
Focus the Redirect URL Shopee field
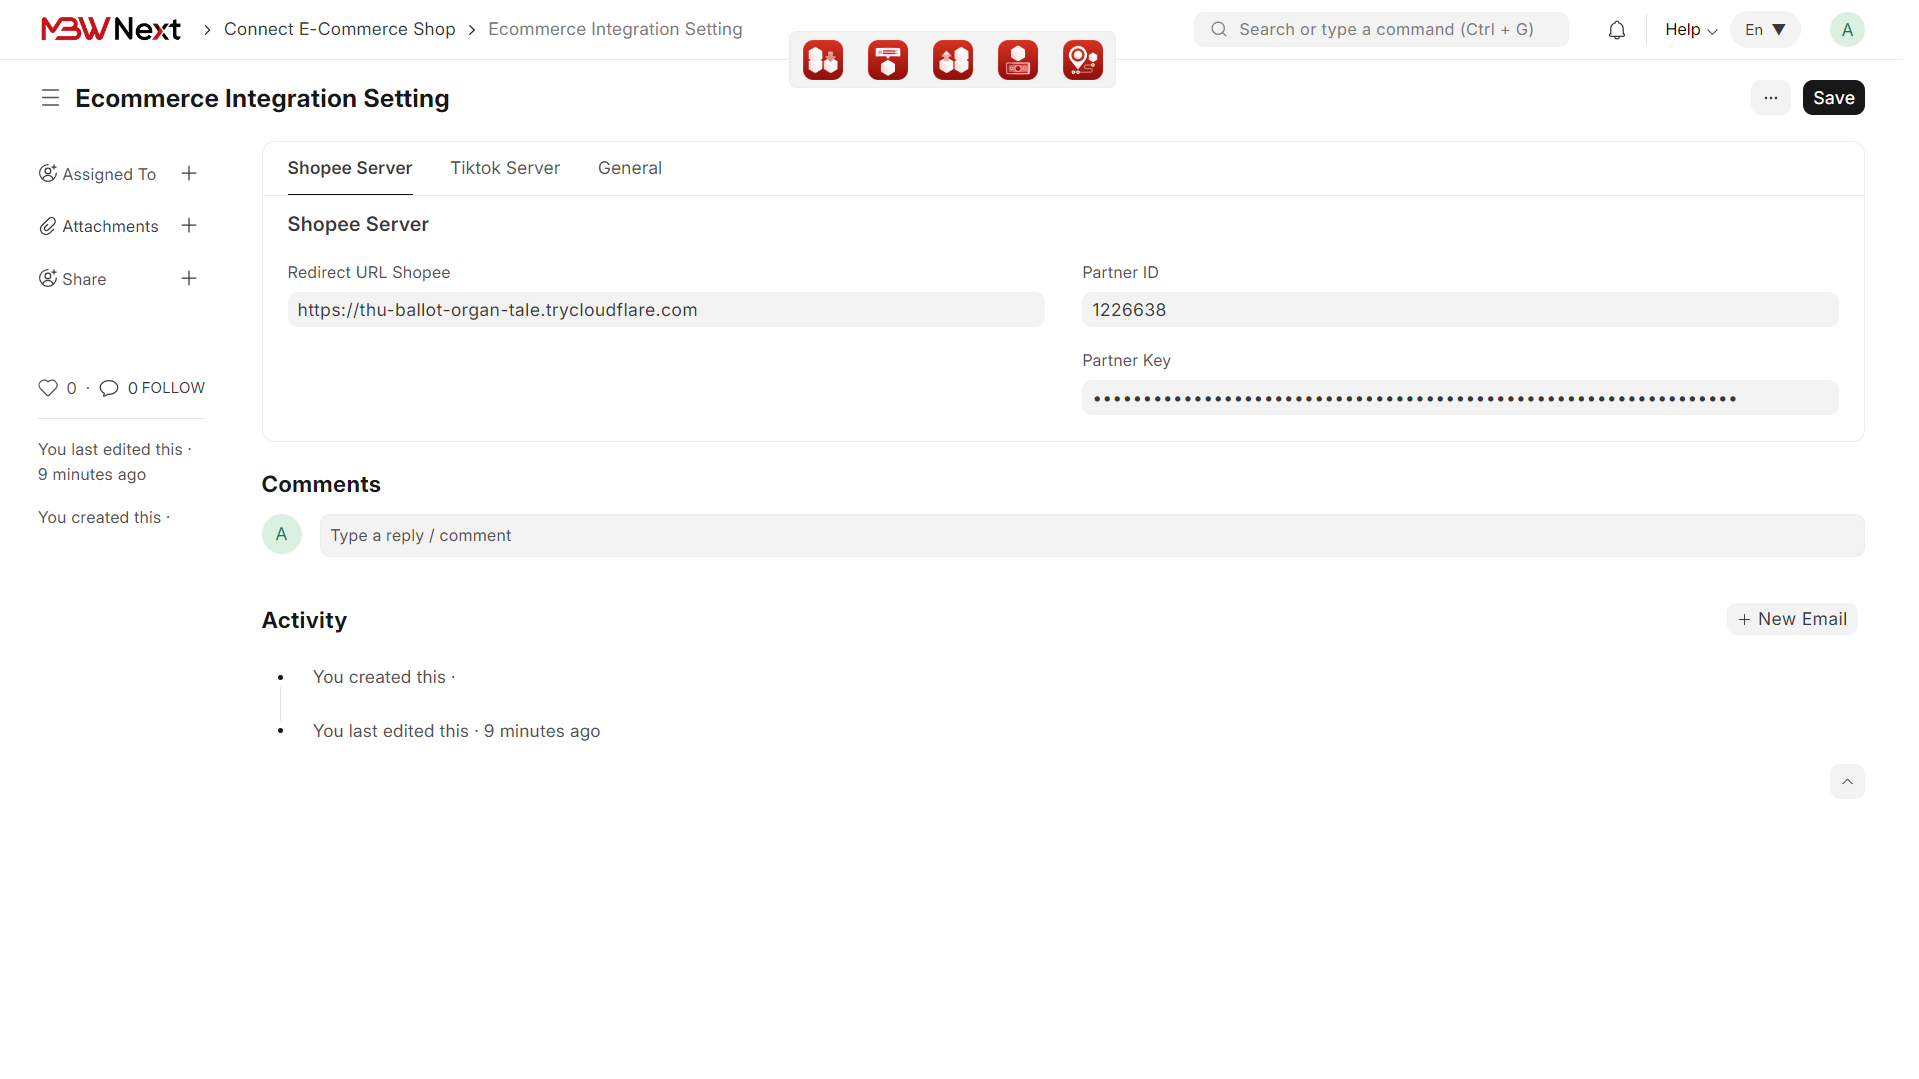[665, 310]
